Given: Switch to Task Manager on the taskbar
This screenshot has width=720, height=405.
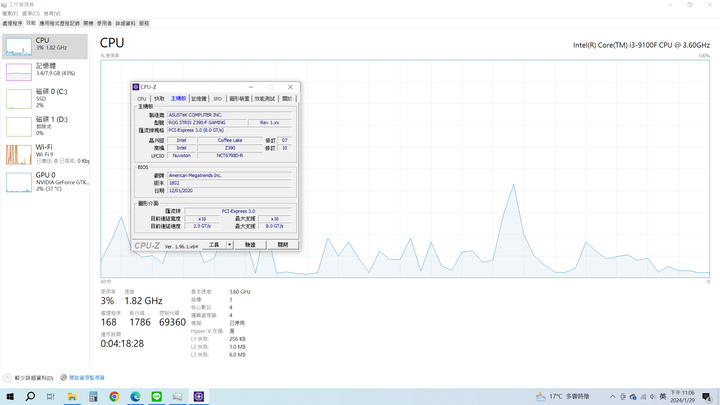Looking at the screenshot, I should pyautogui.click(x=178, y=396).
